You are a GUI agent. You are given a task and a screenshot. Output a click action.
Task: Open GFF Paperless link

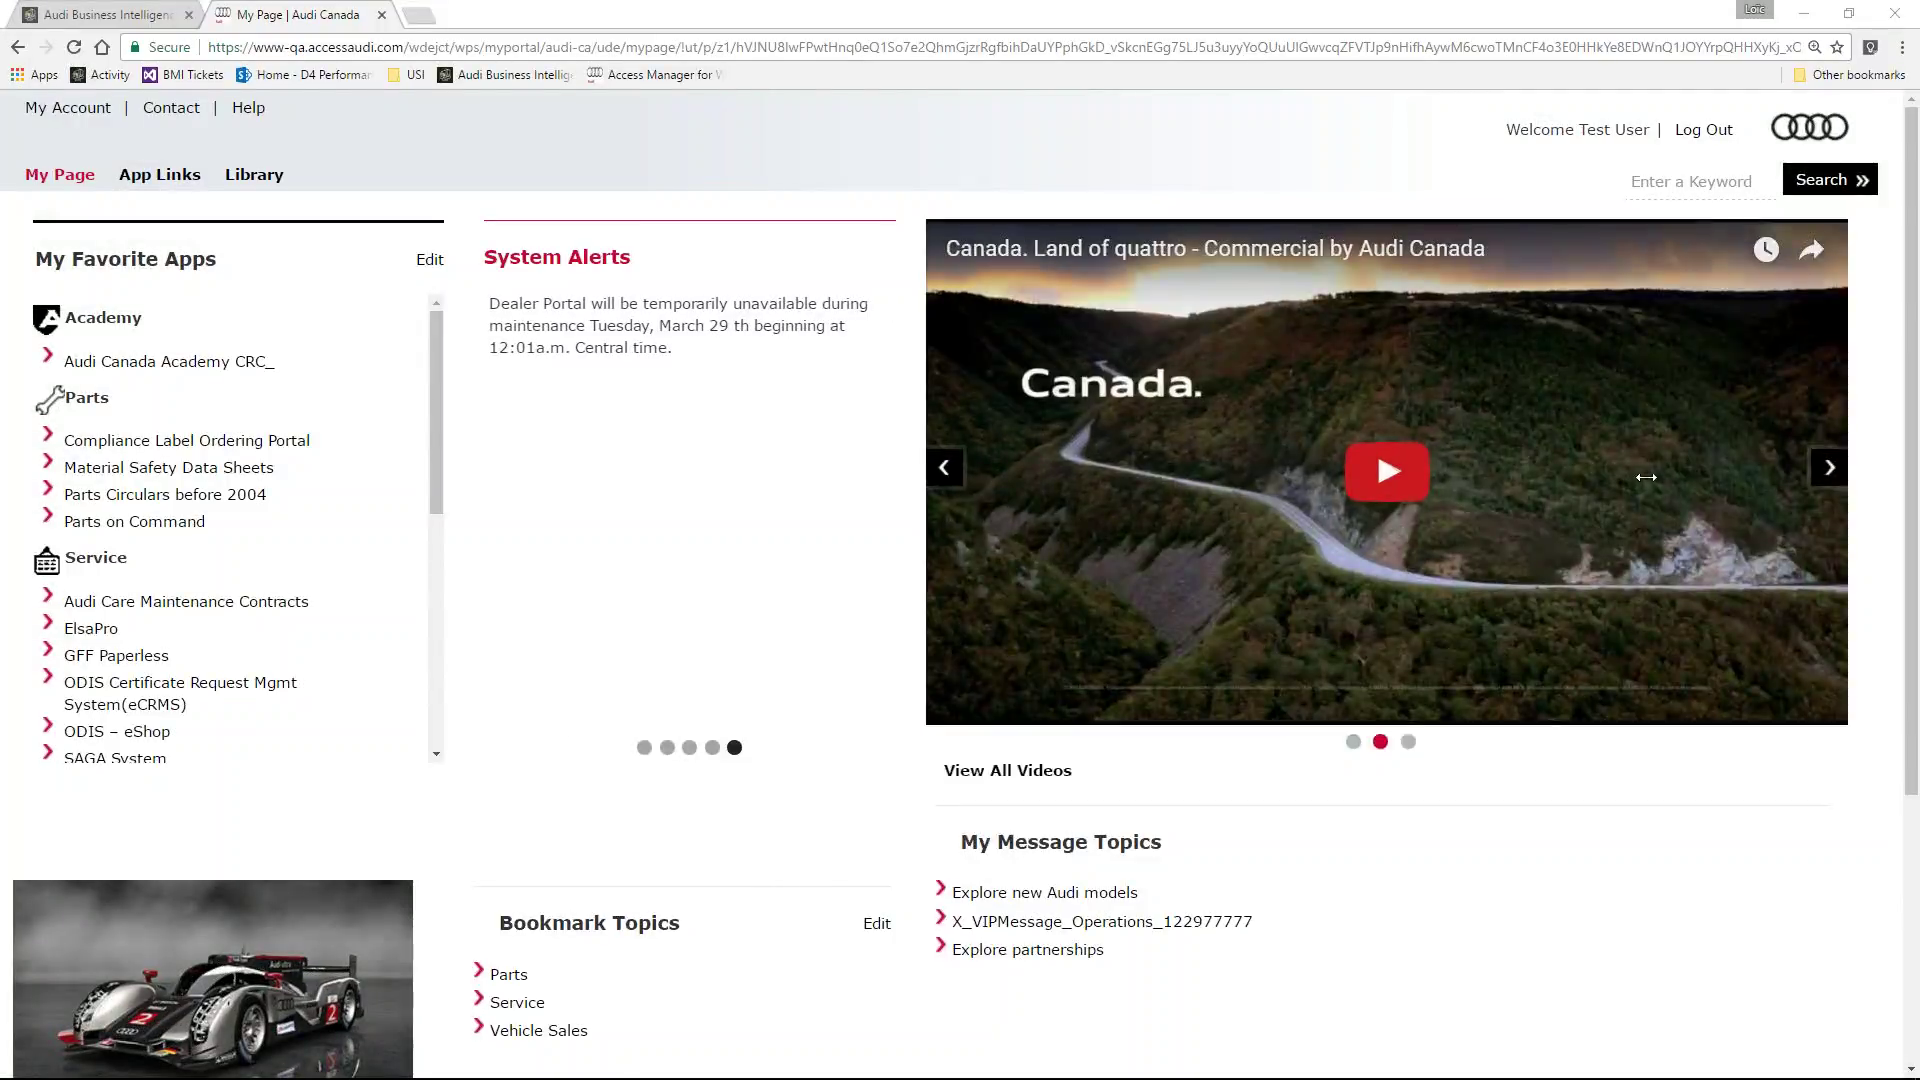(116, 656)
